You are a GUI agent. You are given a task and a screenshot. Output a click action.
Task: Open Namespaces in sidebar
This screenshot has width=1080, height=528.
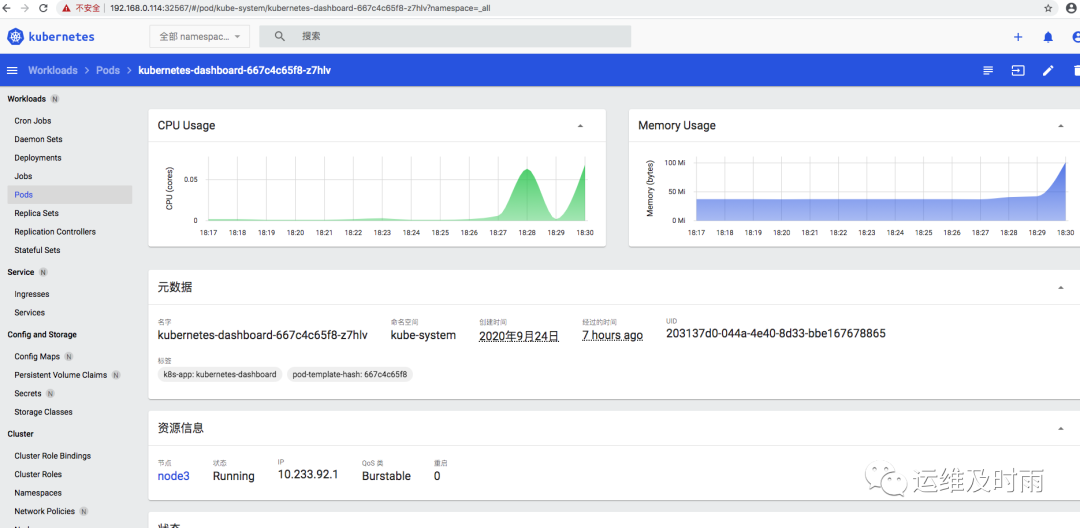coord(38,493)
